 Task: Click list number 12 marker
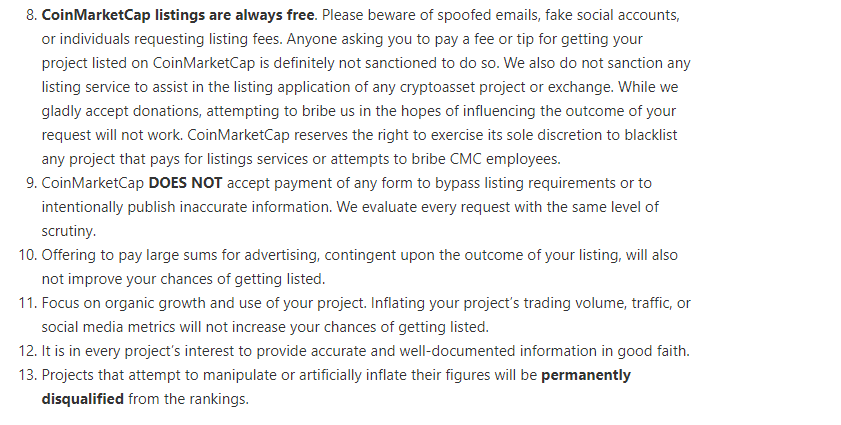[x=28, y=351]
